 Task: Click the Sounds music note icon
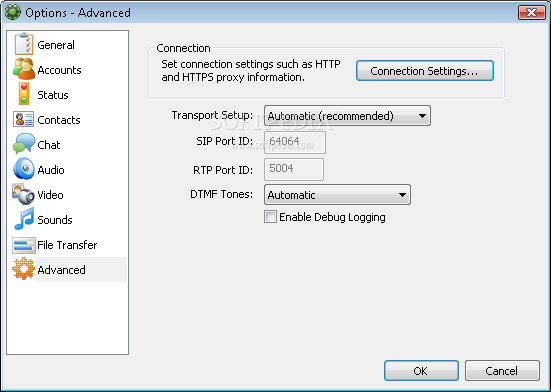pyautogui.click(x=24, y=219)
